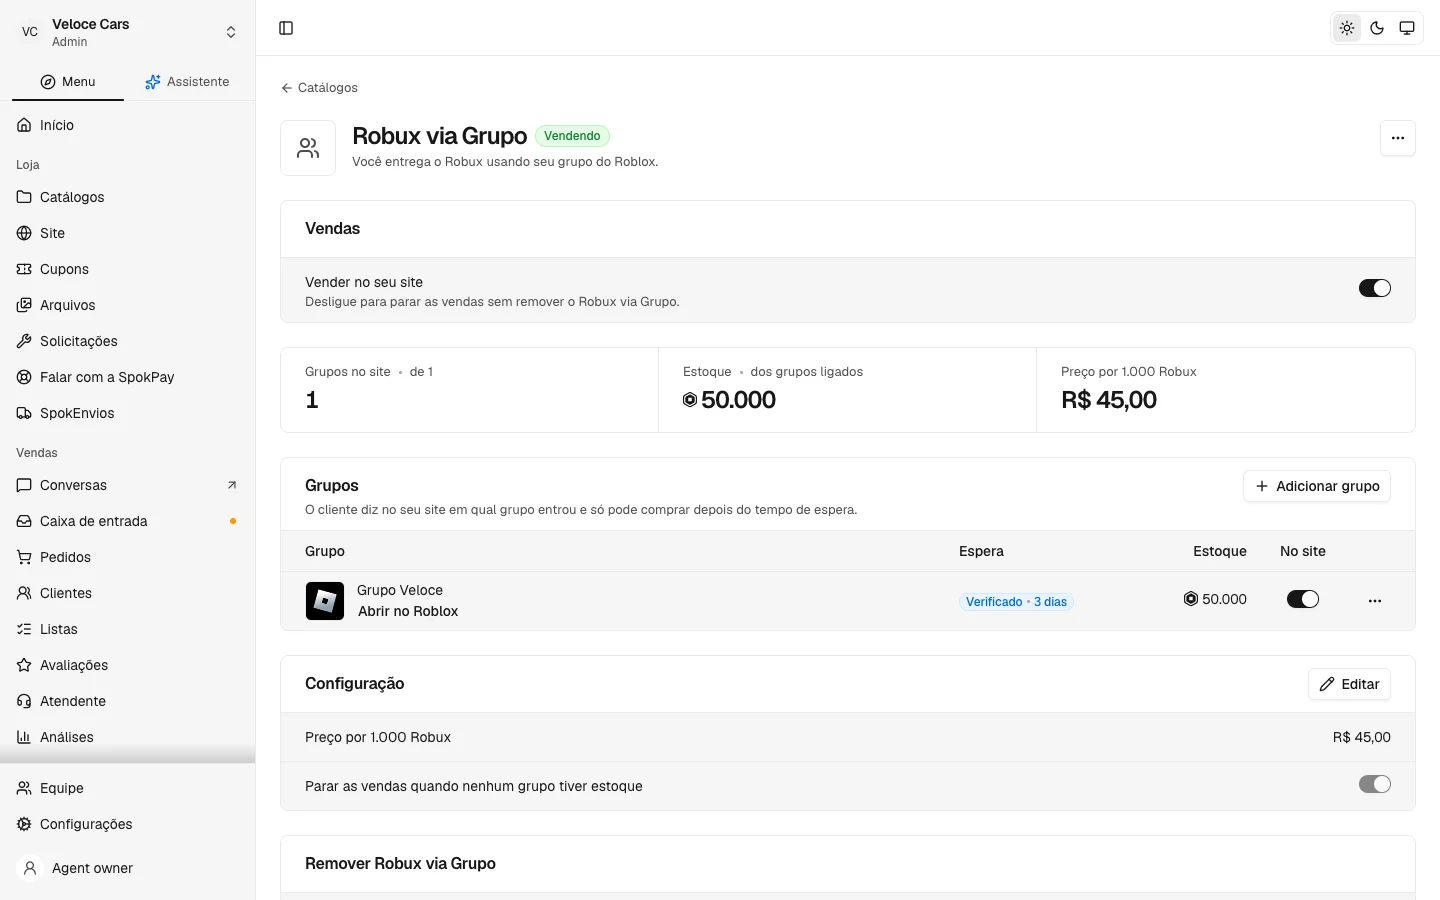The height and width of the screenshot is (900, 1440).
Task: Select system theme monitor icon
Action: pyautogui.click(x=1407, y=28)
